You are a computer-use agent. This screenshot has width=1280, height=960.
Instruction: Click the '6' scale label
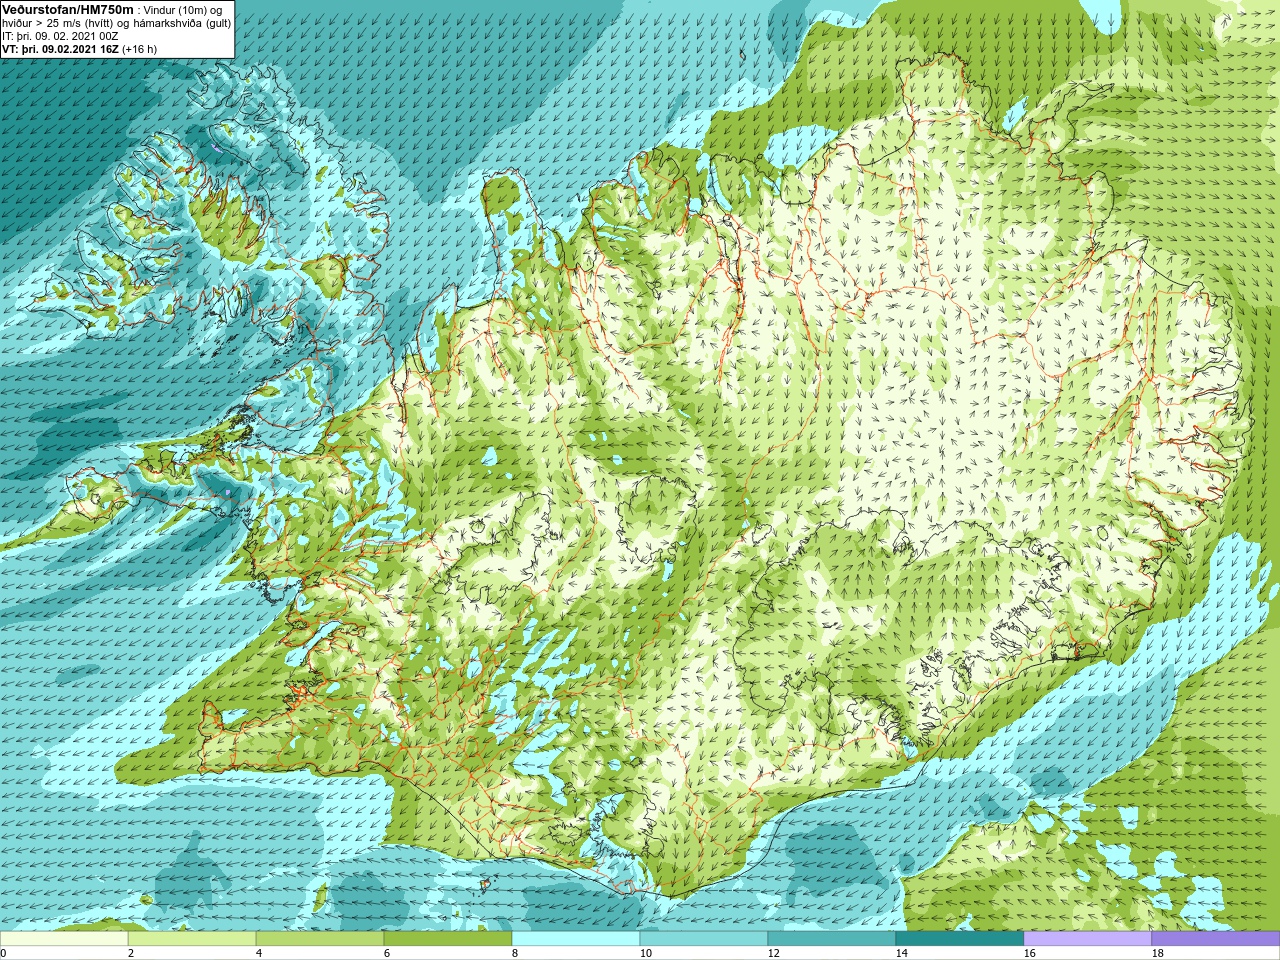coord(387,953)
